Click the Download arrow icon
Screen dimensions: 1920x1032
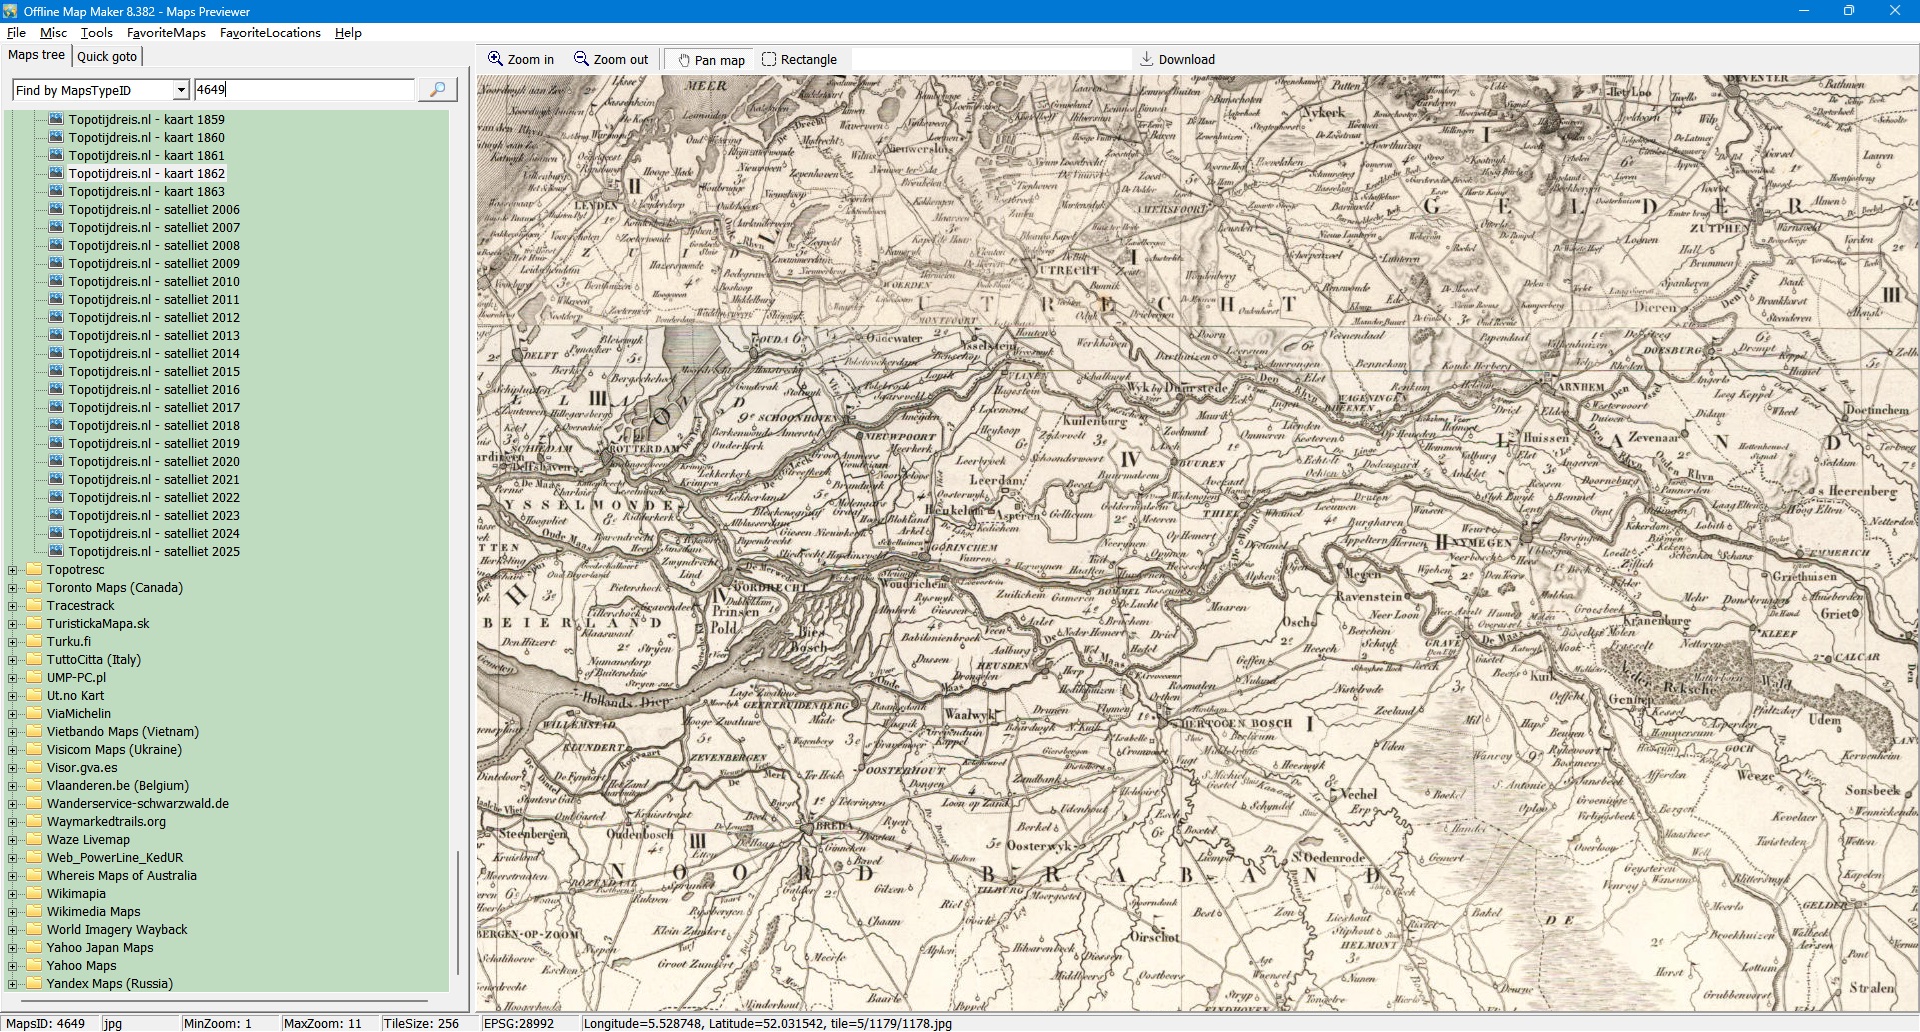point(1147,59)
